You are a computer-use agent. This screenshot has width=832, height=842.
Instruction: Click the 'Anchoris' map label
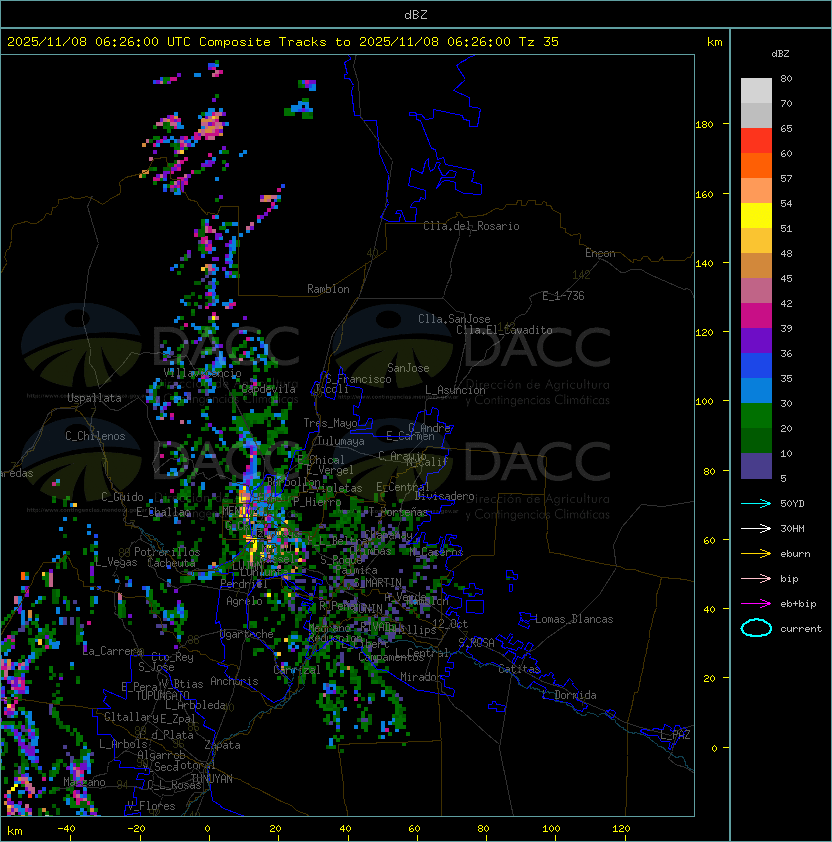[234, 681]
